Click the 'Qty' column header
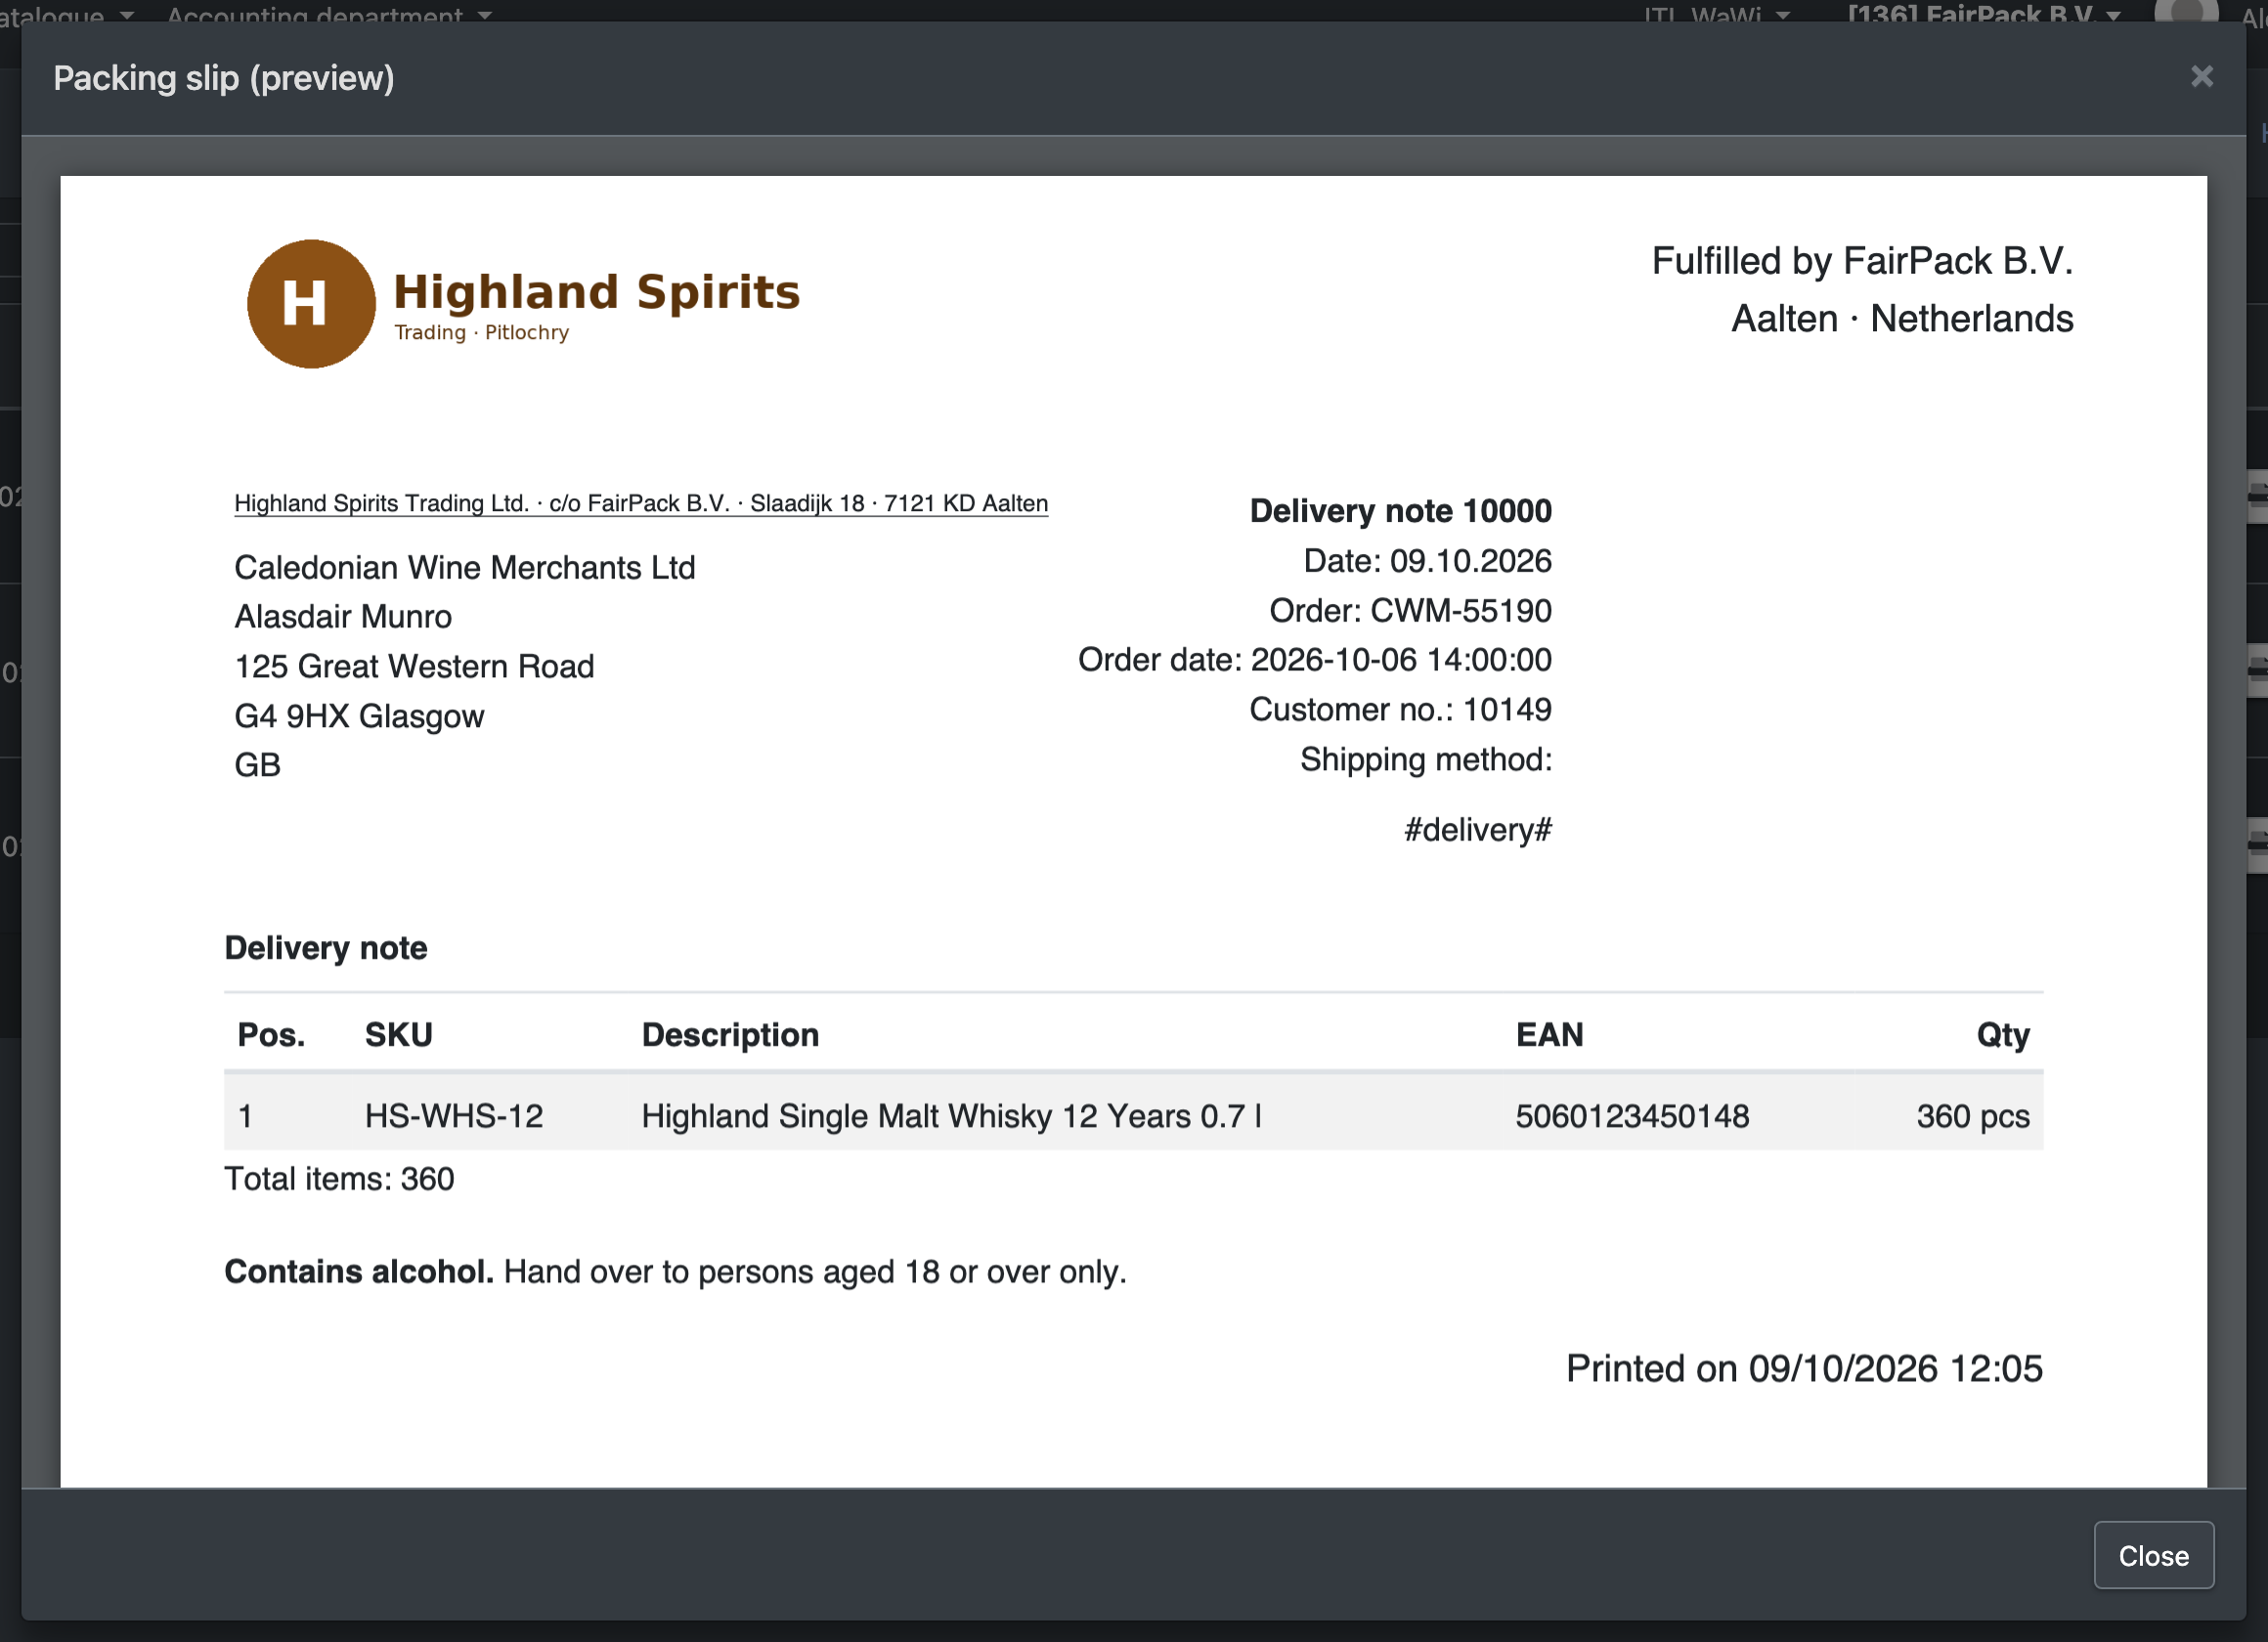Image resolution: width=2268 pixels, height=1642 pixels. click(x=2002, y=1035)
